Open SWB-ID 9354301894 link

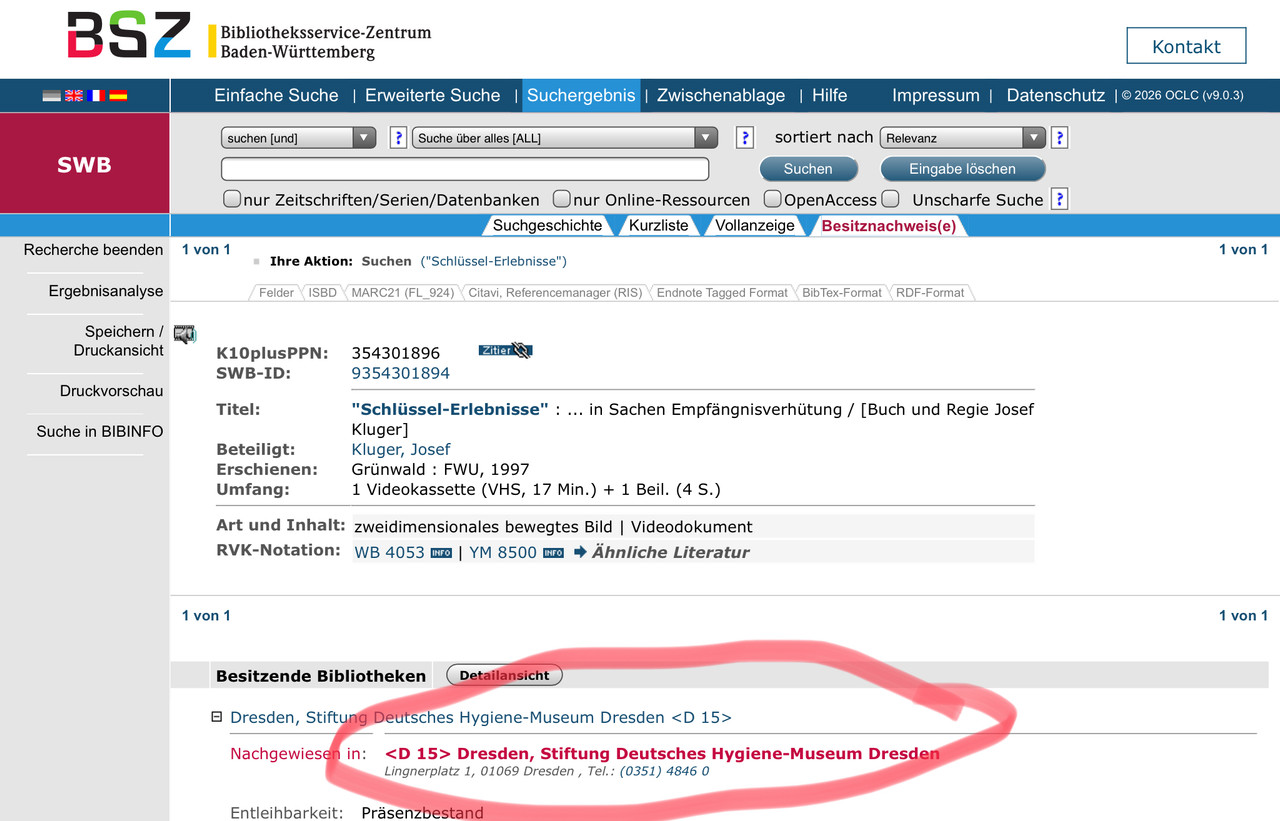pos(401,373)
